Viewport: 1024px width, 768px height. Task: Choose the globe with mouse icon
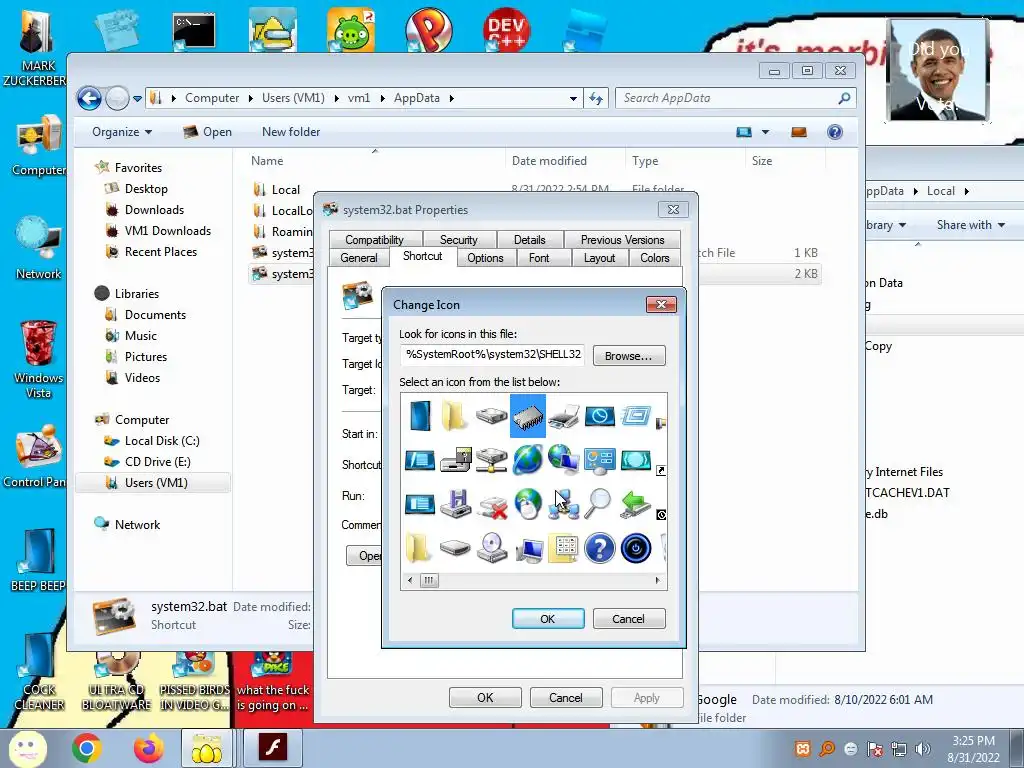tap(528, 504)
